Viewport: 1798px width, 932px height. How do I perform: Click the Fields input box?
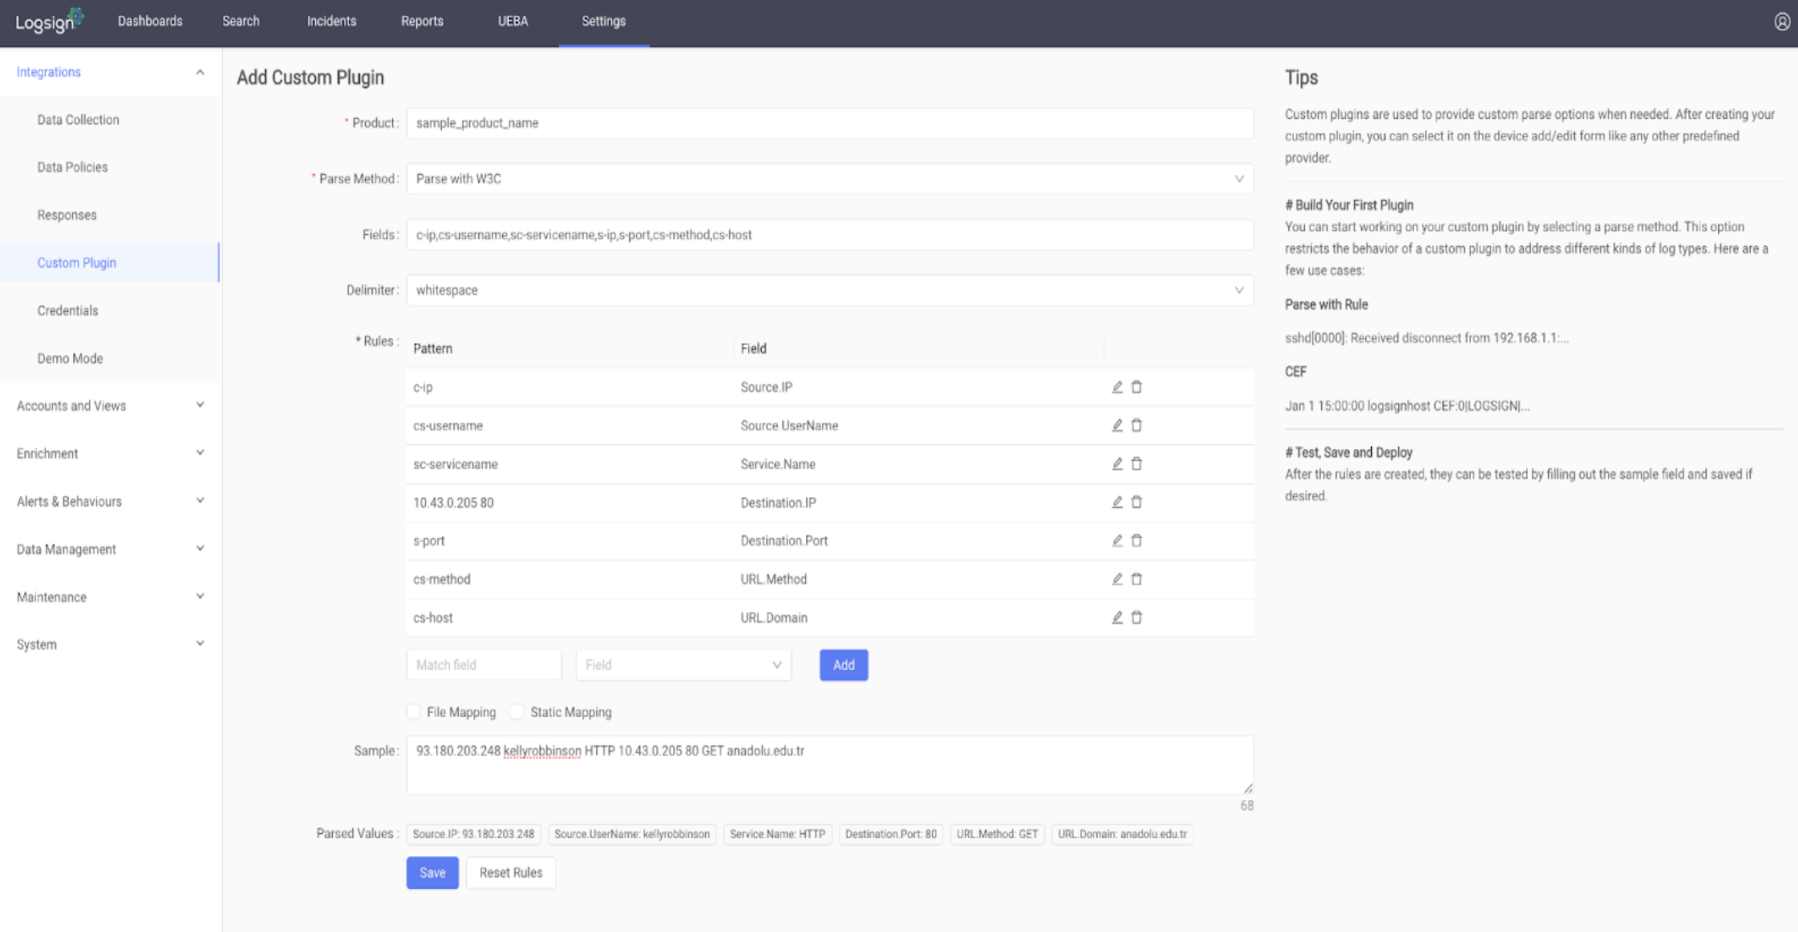point(830,235)
